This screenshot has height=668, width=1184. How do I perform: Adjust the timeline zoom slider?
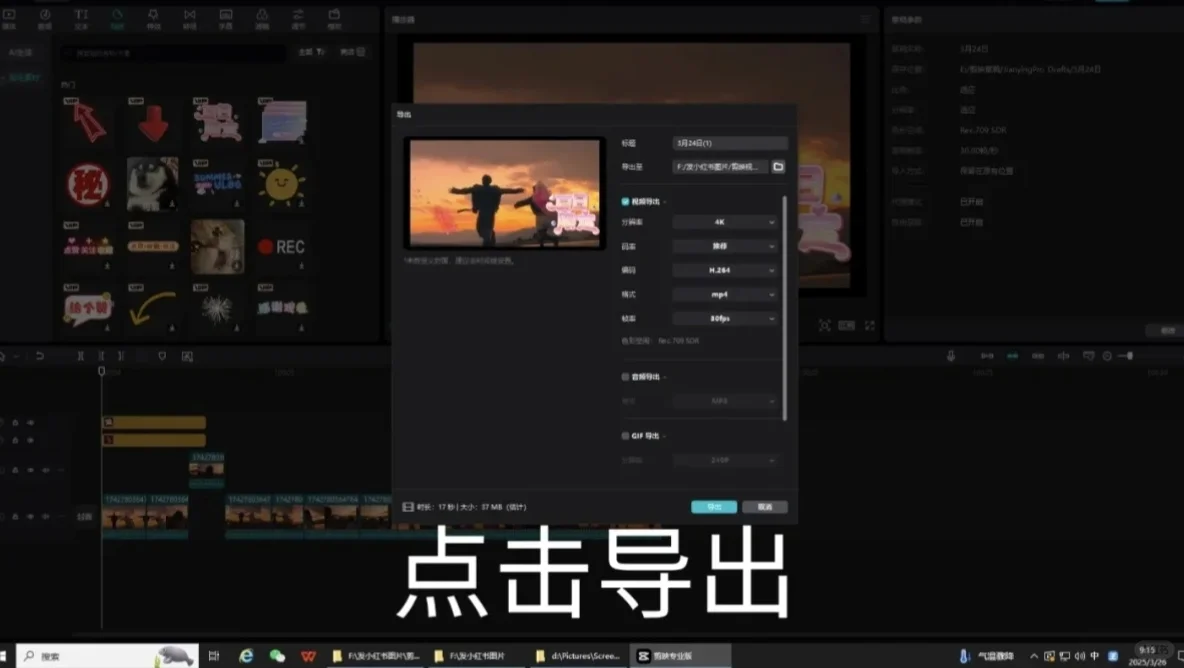click(x=1128, y=356)
